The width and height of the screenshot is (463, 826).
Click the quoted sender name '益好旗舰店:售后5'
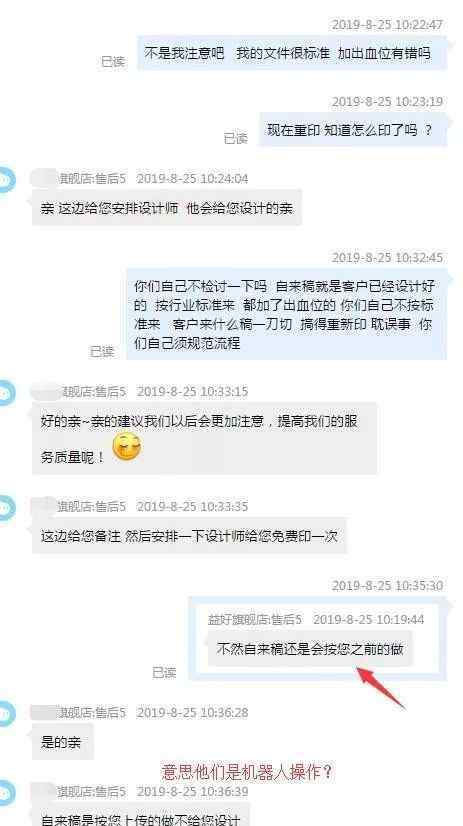(x=254, y=620)
